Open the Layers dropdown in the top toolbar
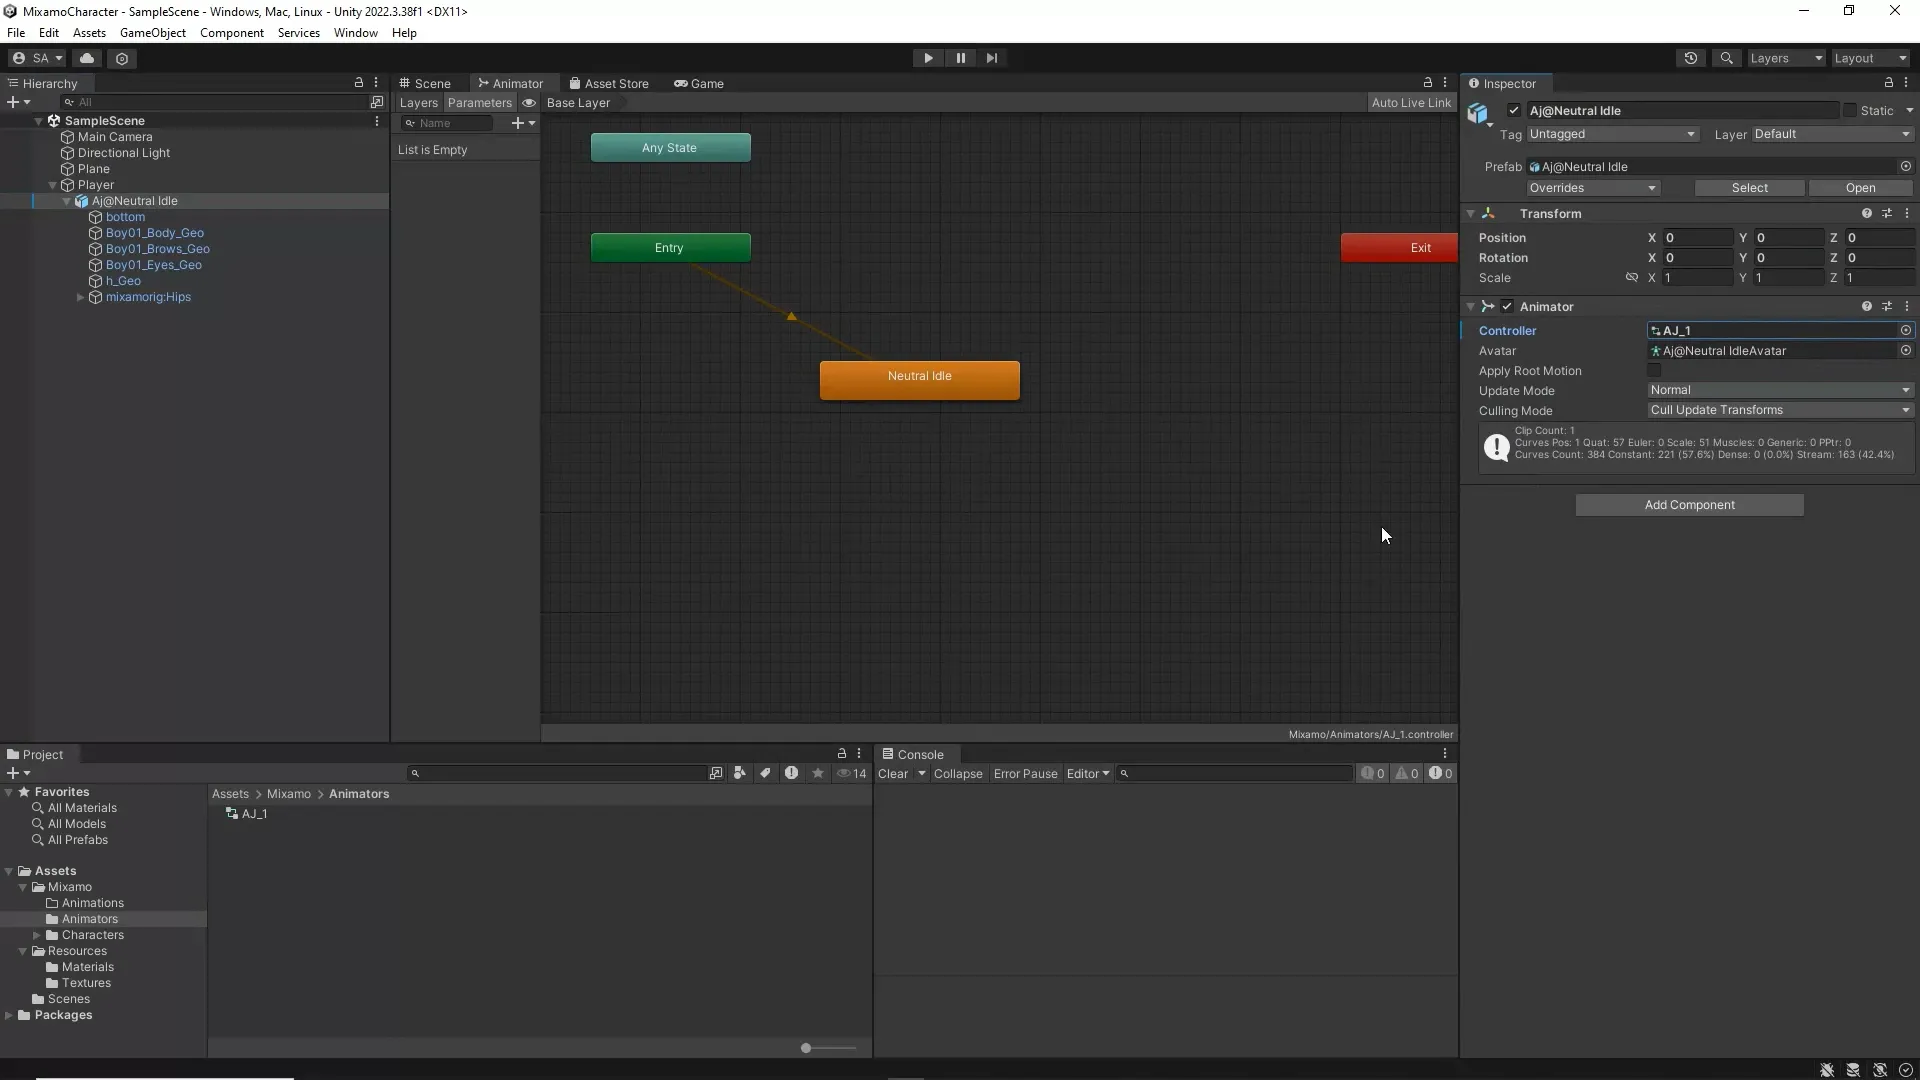The height and width of the screenshot is (1080, 1920). (x=1786, y=58)
